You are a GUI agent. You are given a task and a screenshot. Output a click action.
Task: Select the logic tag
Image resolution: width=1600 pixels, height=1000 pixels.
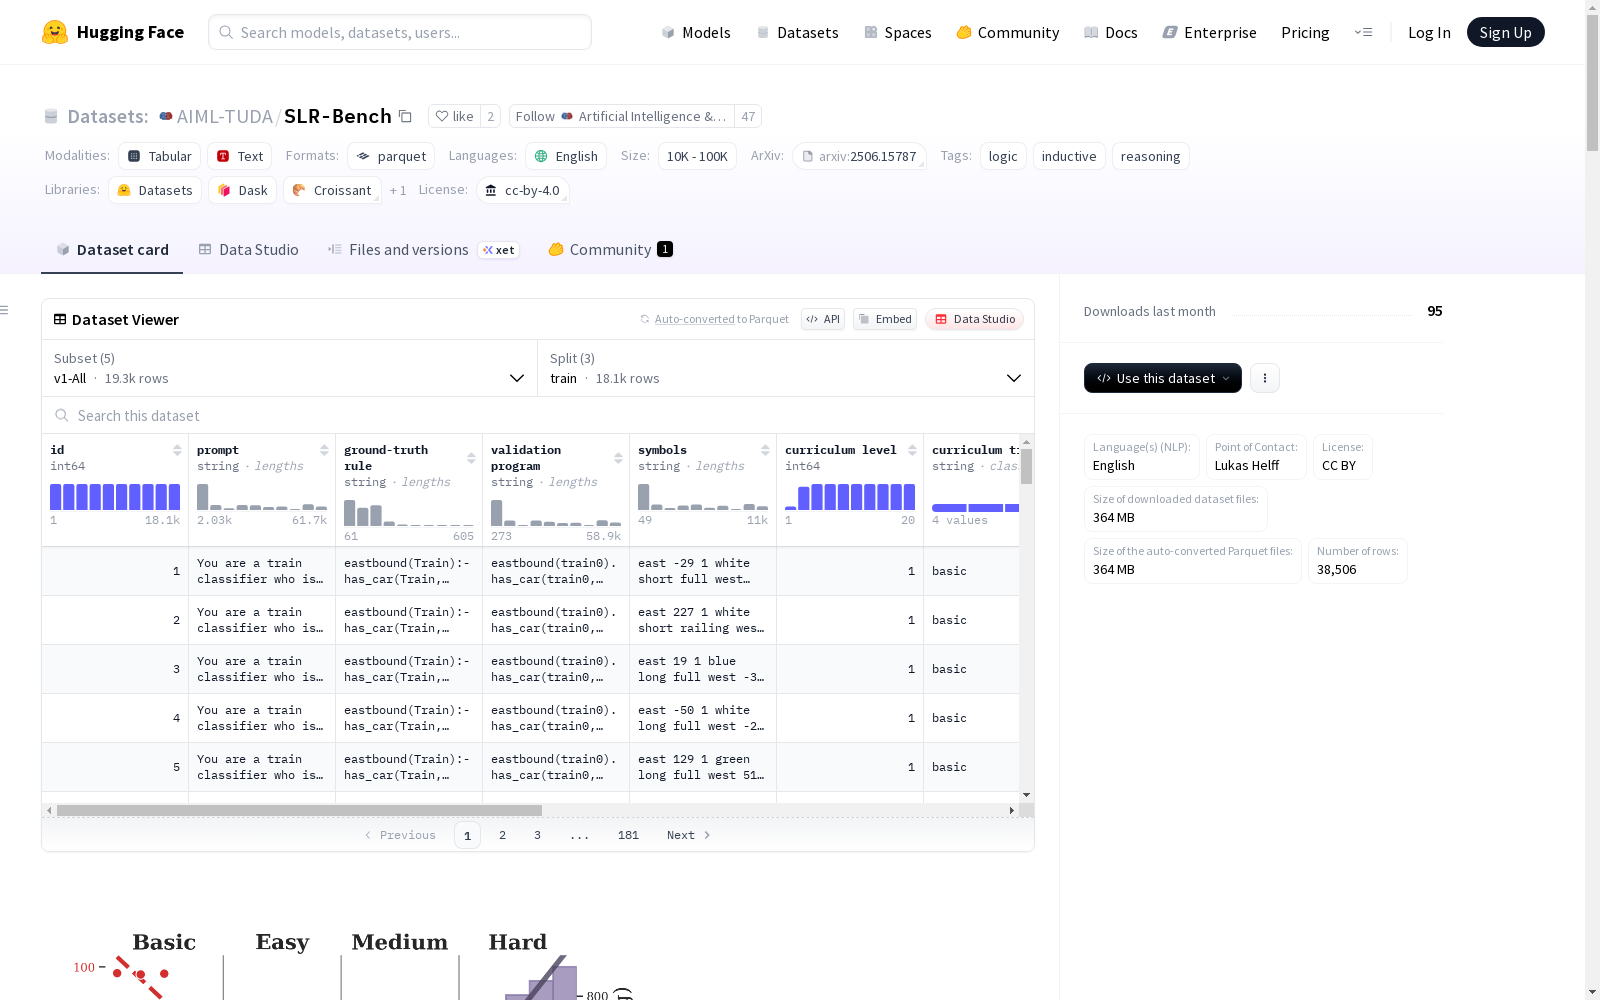click(x=1003, y=156)
